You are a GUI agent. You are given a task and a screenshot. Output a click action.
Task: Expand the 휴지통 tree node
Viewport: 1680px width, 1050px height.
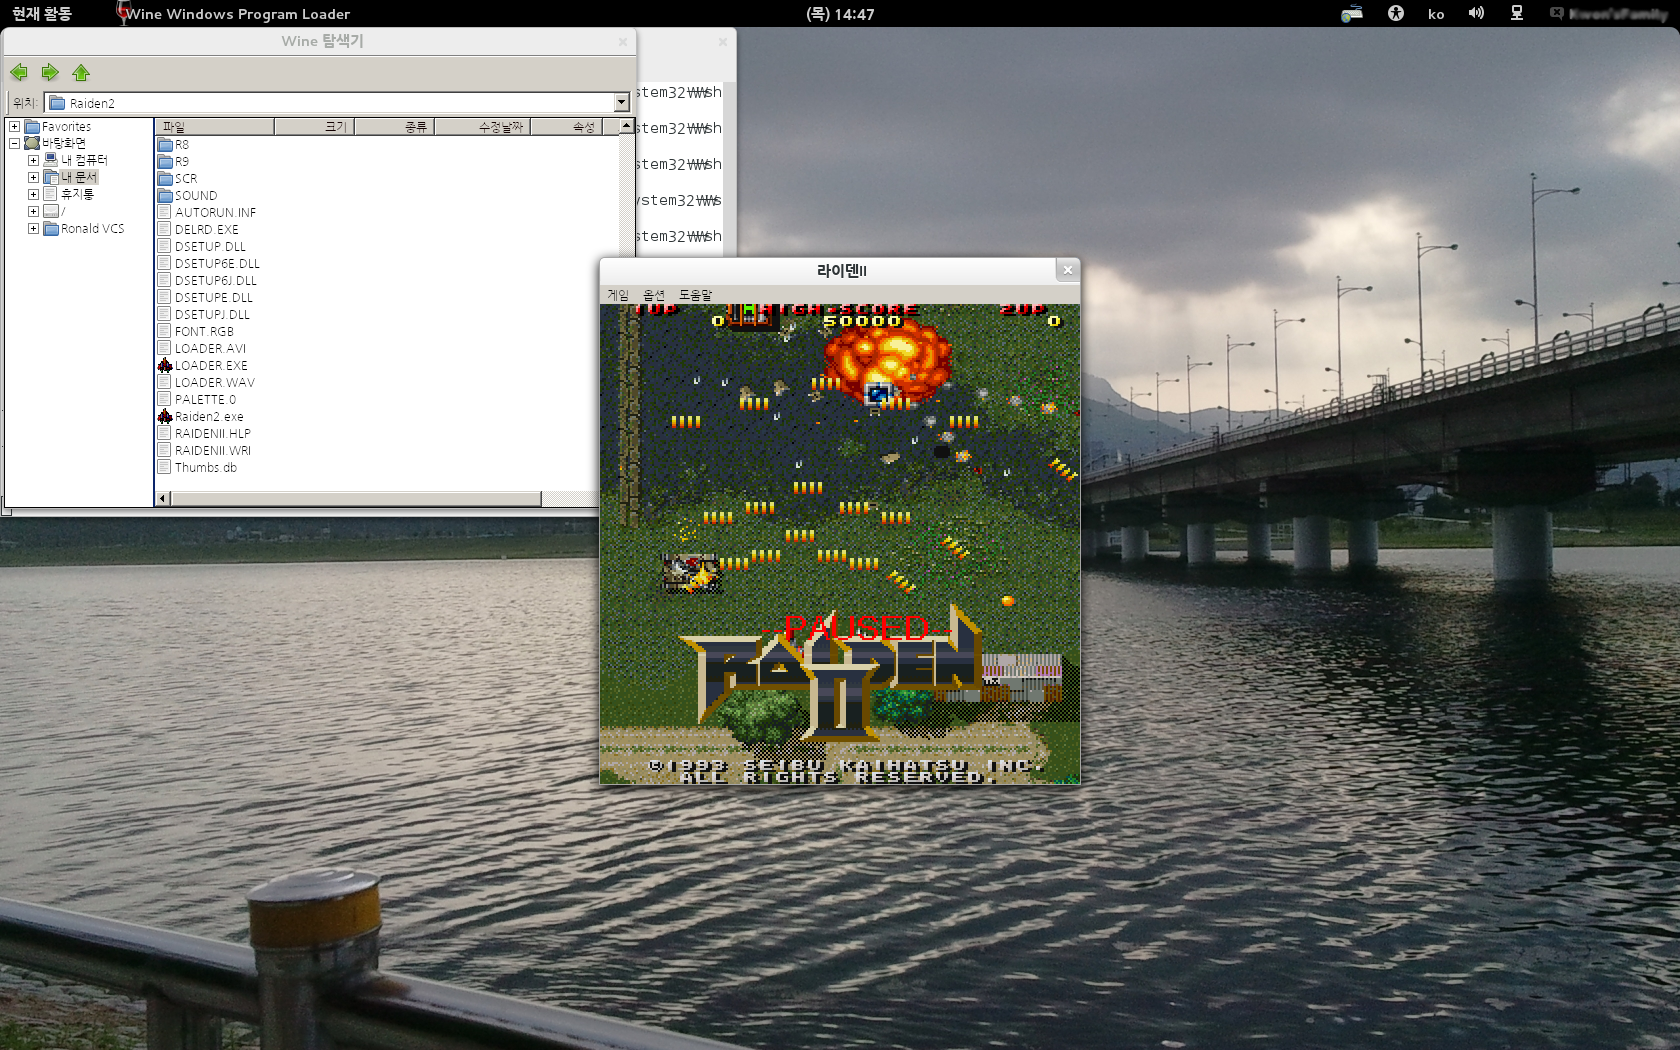point(33,194)
